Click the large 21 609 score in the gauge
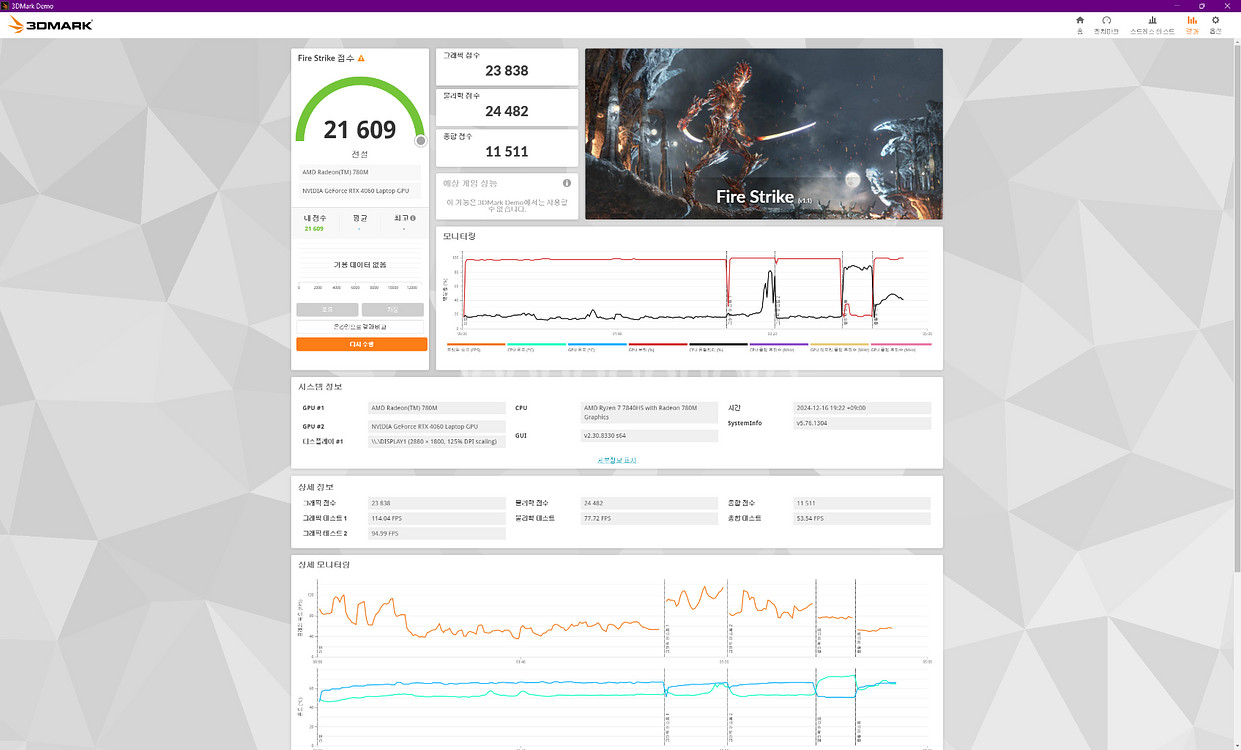1241x750 pixels. pyautogui.click(x=360, y=129)
